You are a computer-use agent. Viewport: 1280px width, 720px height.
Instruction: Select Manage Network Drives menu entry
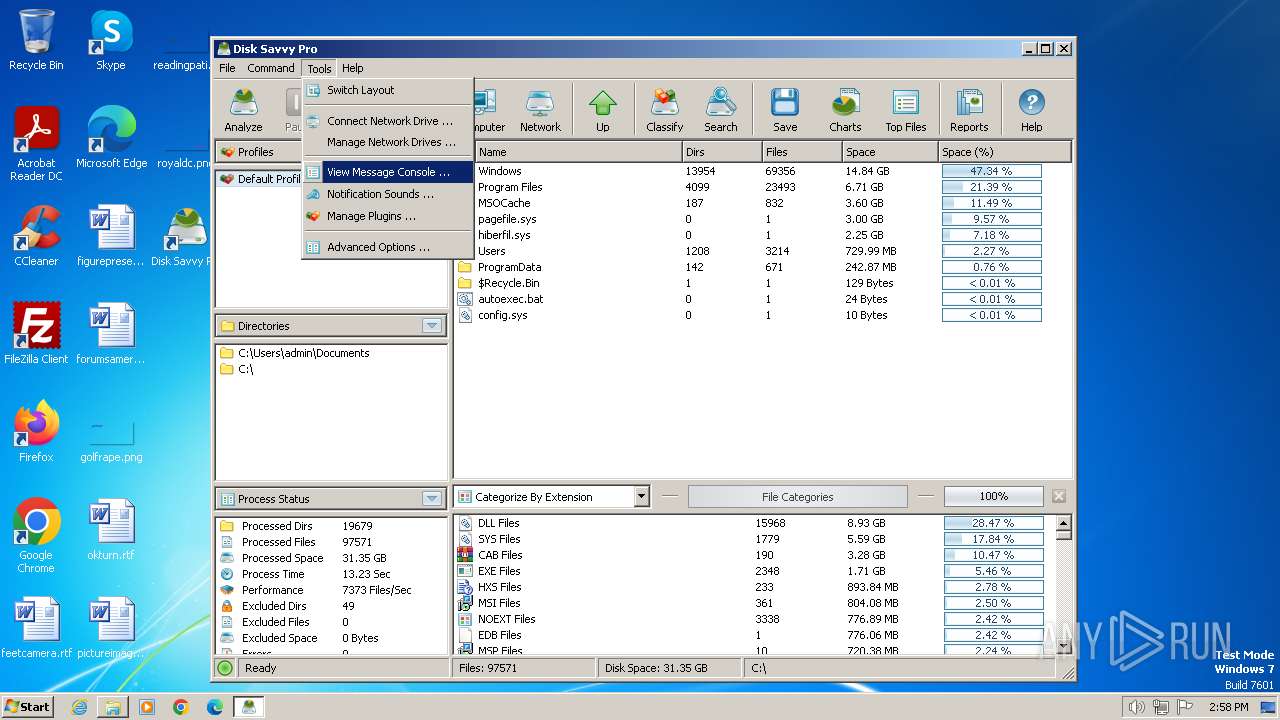click(388, 142)
